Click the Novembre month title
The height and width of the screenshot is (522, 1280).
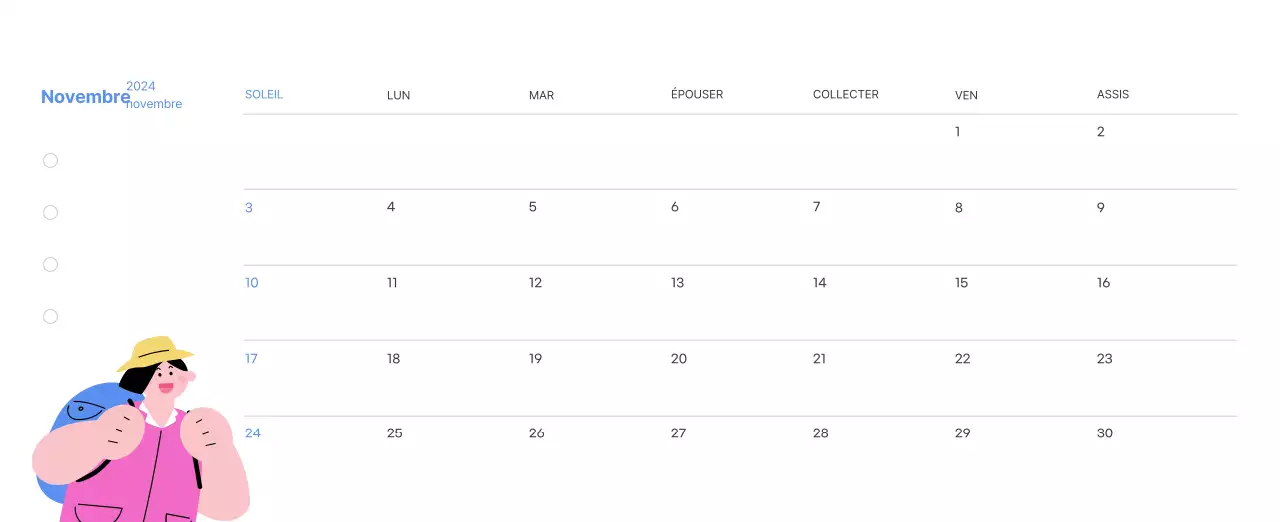(85, 97)
